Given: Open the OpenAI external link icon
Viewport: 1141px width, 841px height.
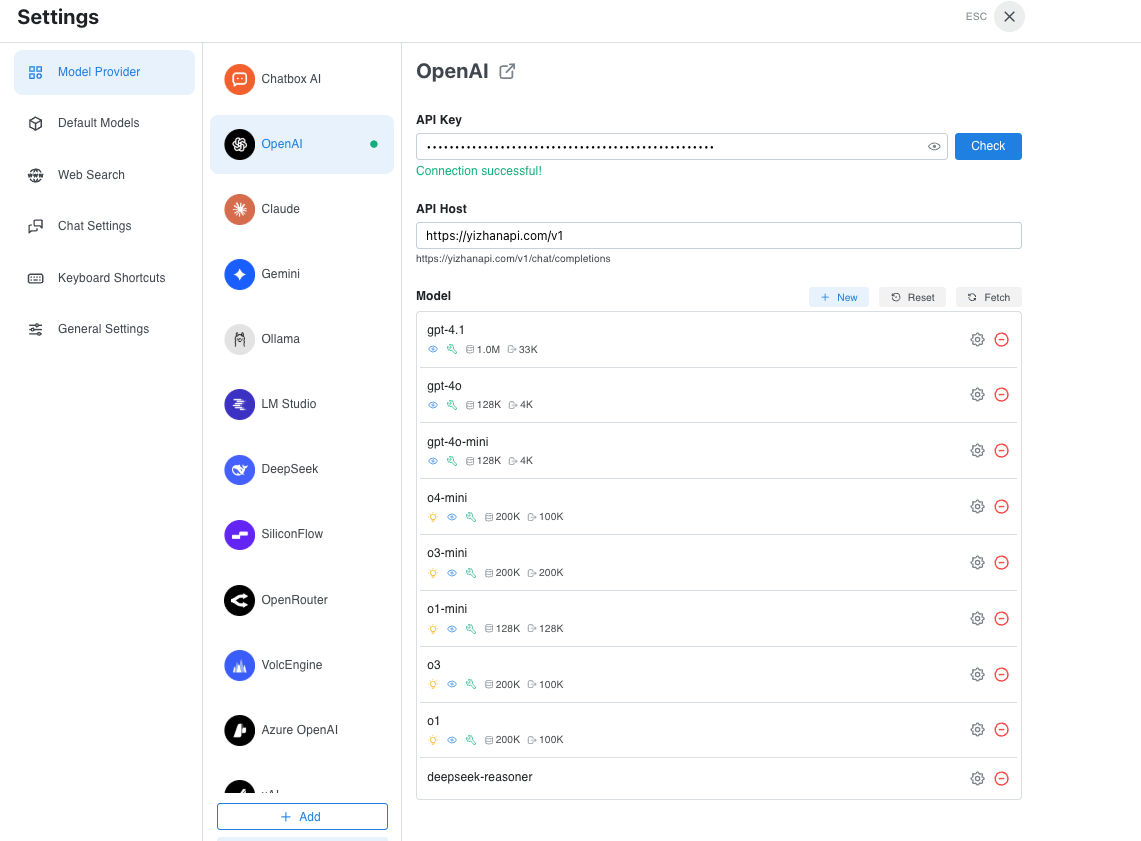Looking at the screenshot, I should 507,71.
